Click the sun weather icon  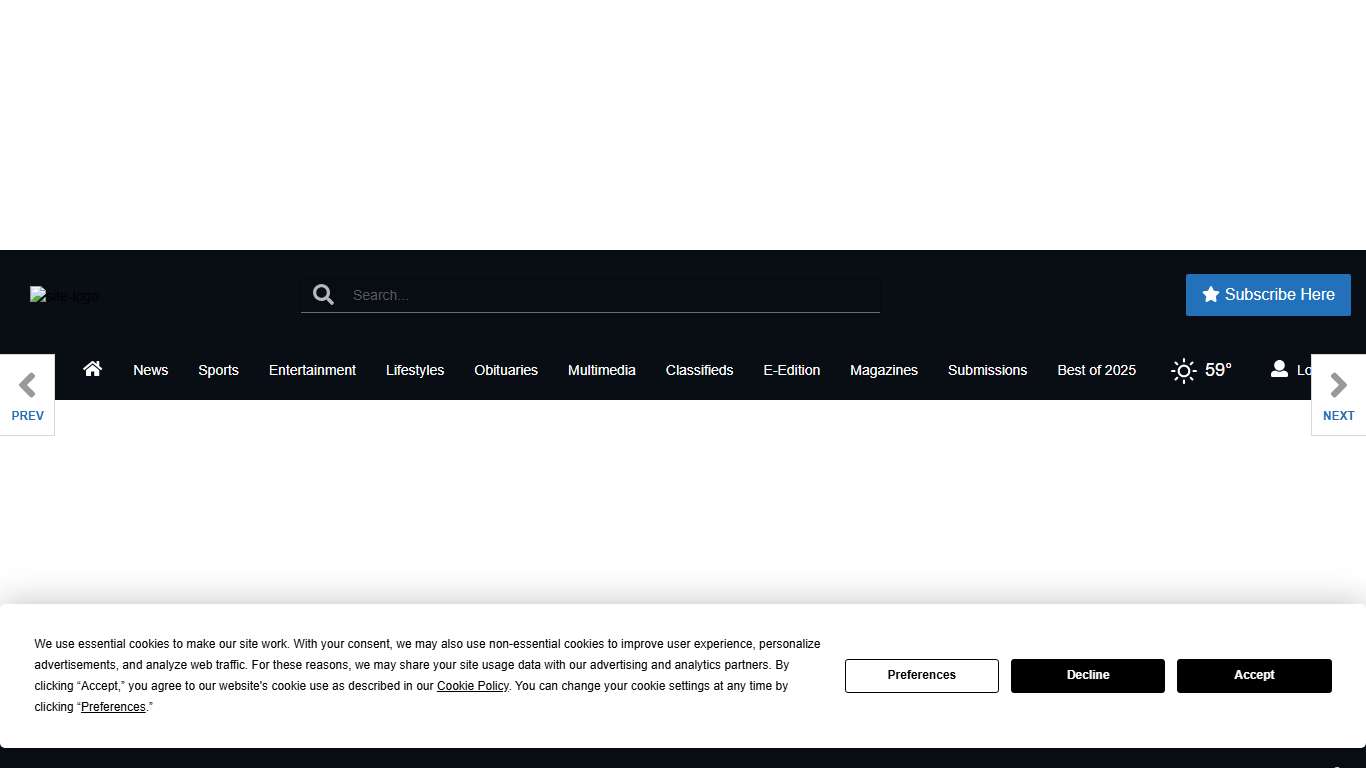1184,371
